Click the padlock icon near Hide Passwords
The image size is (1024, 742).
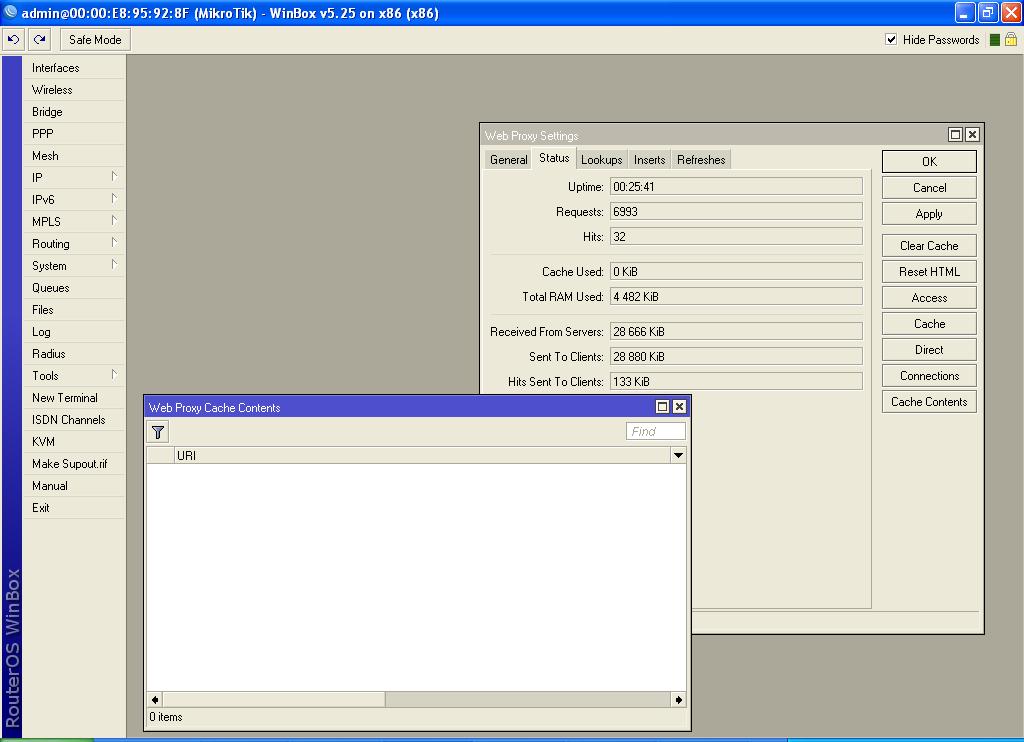click(x=1010, y=40)
